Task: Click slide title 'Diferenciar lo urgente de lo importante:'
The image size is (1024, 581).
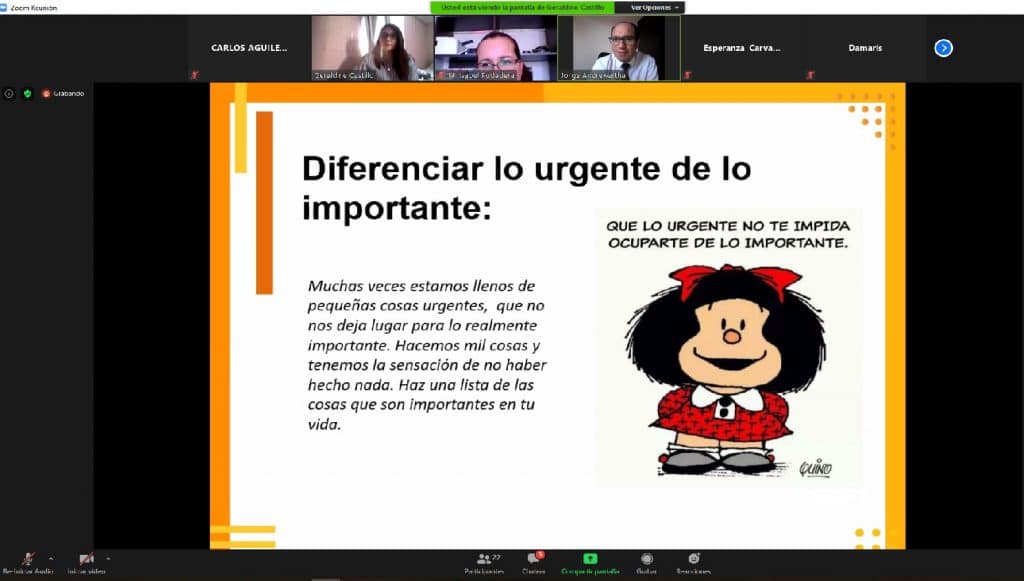Action: click(x=526, y=188)
